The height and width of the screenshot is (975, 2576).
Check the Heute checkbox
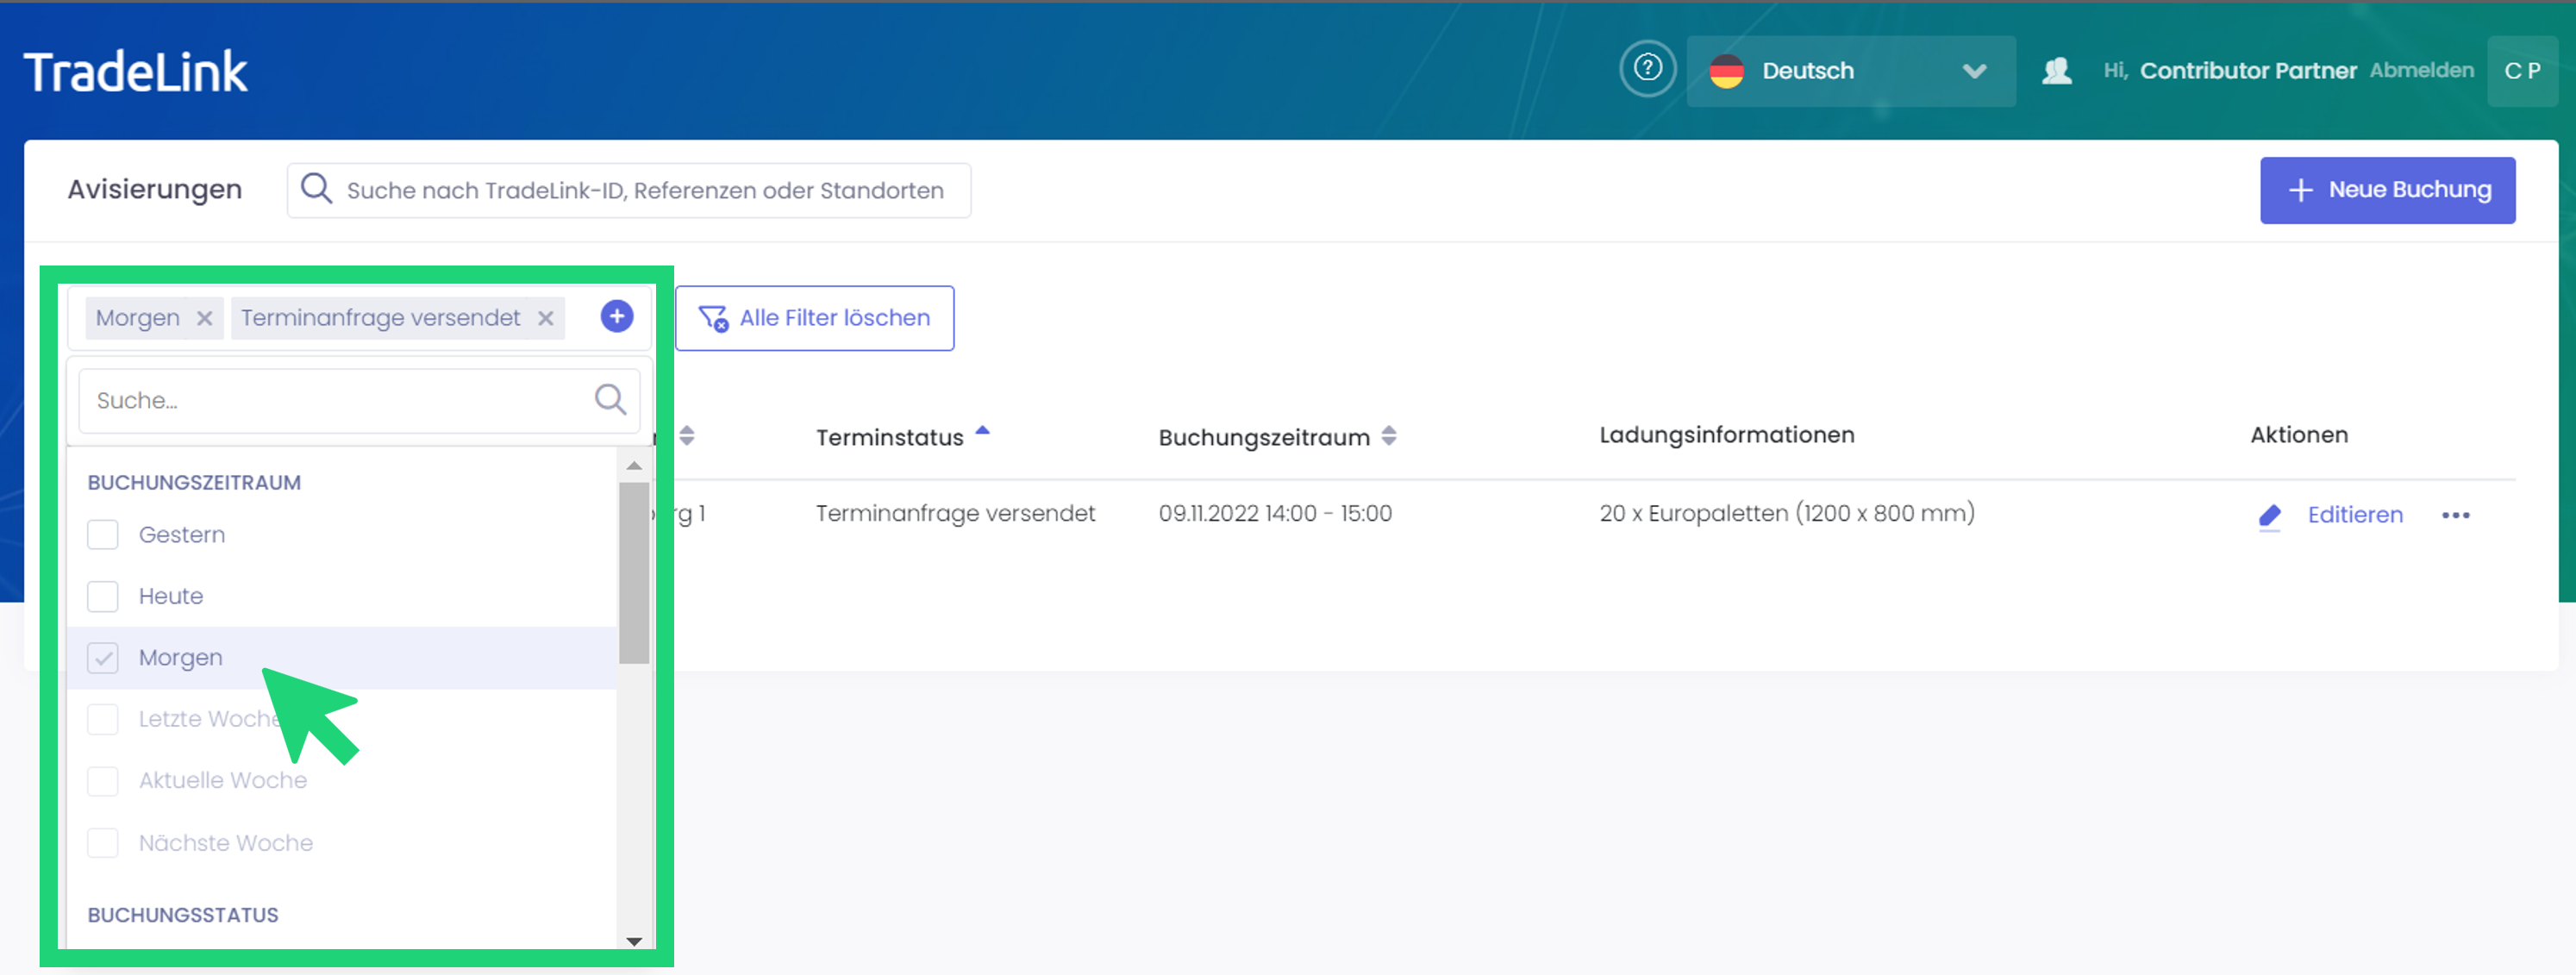click(103, 596)
